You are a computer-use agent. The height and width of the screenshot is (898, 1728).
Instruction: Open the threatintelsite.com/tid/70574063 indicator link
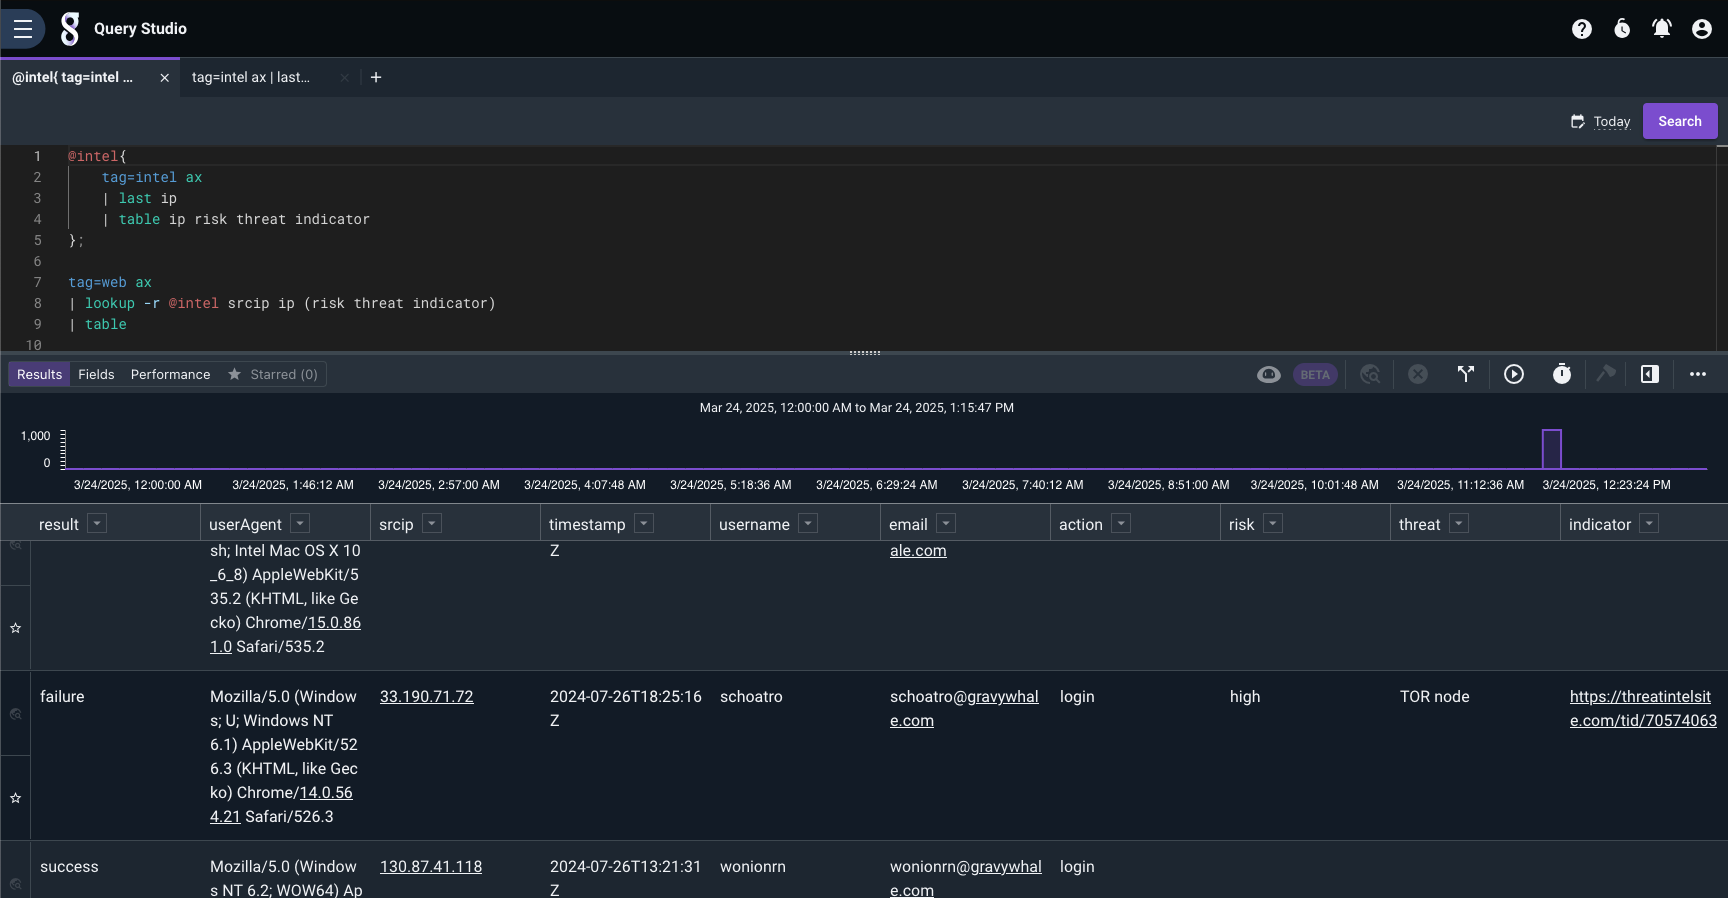[x=1643, y=708]
